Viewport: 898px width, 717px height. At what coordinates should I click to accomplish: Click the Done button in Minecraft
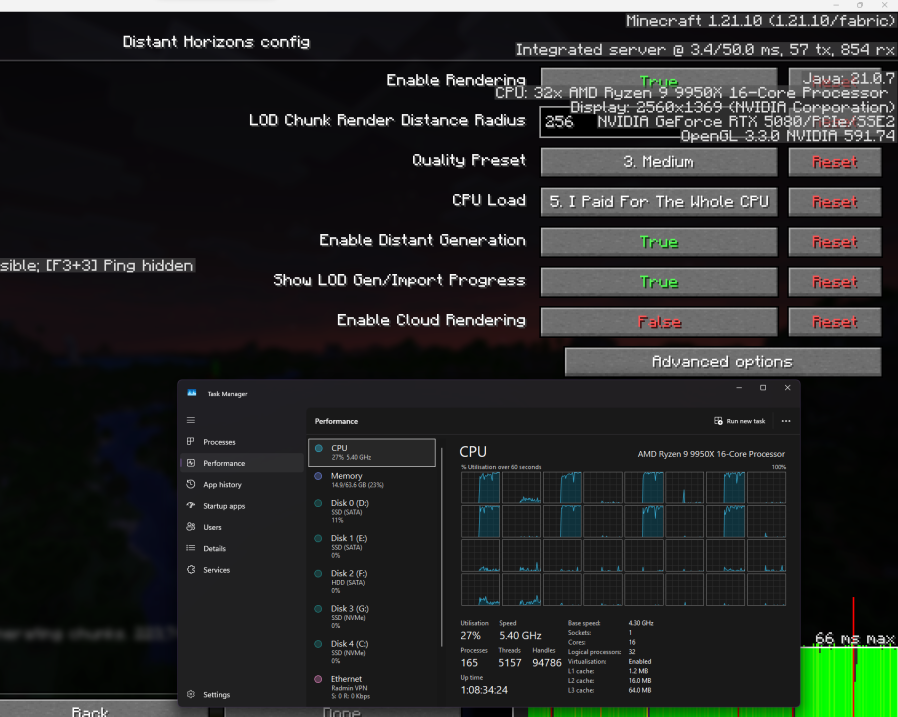tap(342, 712)
